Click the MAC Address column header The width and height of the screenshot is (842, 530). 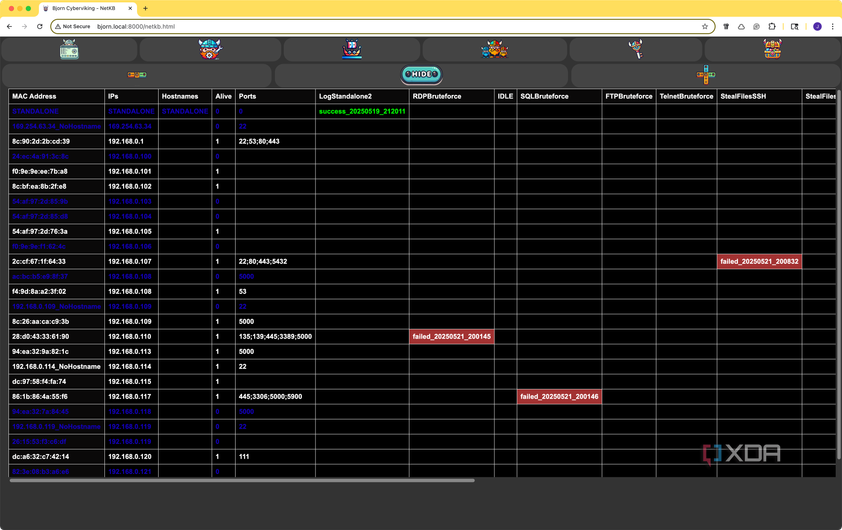click(x=56, y=96)
